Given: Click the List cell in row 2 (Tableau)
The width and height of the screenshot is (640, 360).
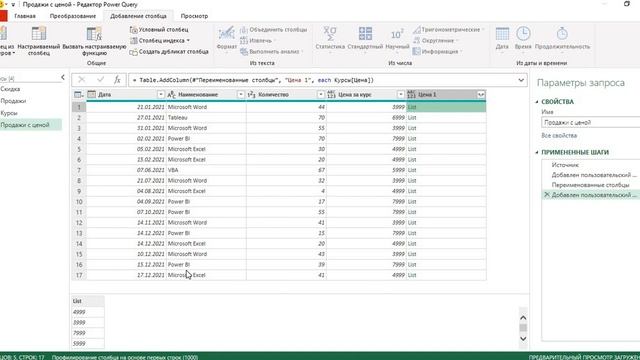Looking at the screenshot, I should (x=446, y=118).
